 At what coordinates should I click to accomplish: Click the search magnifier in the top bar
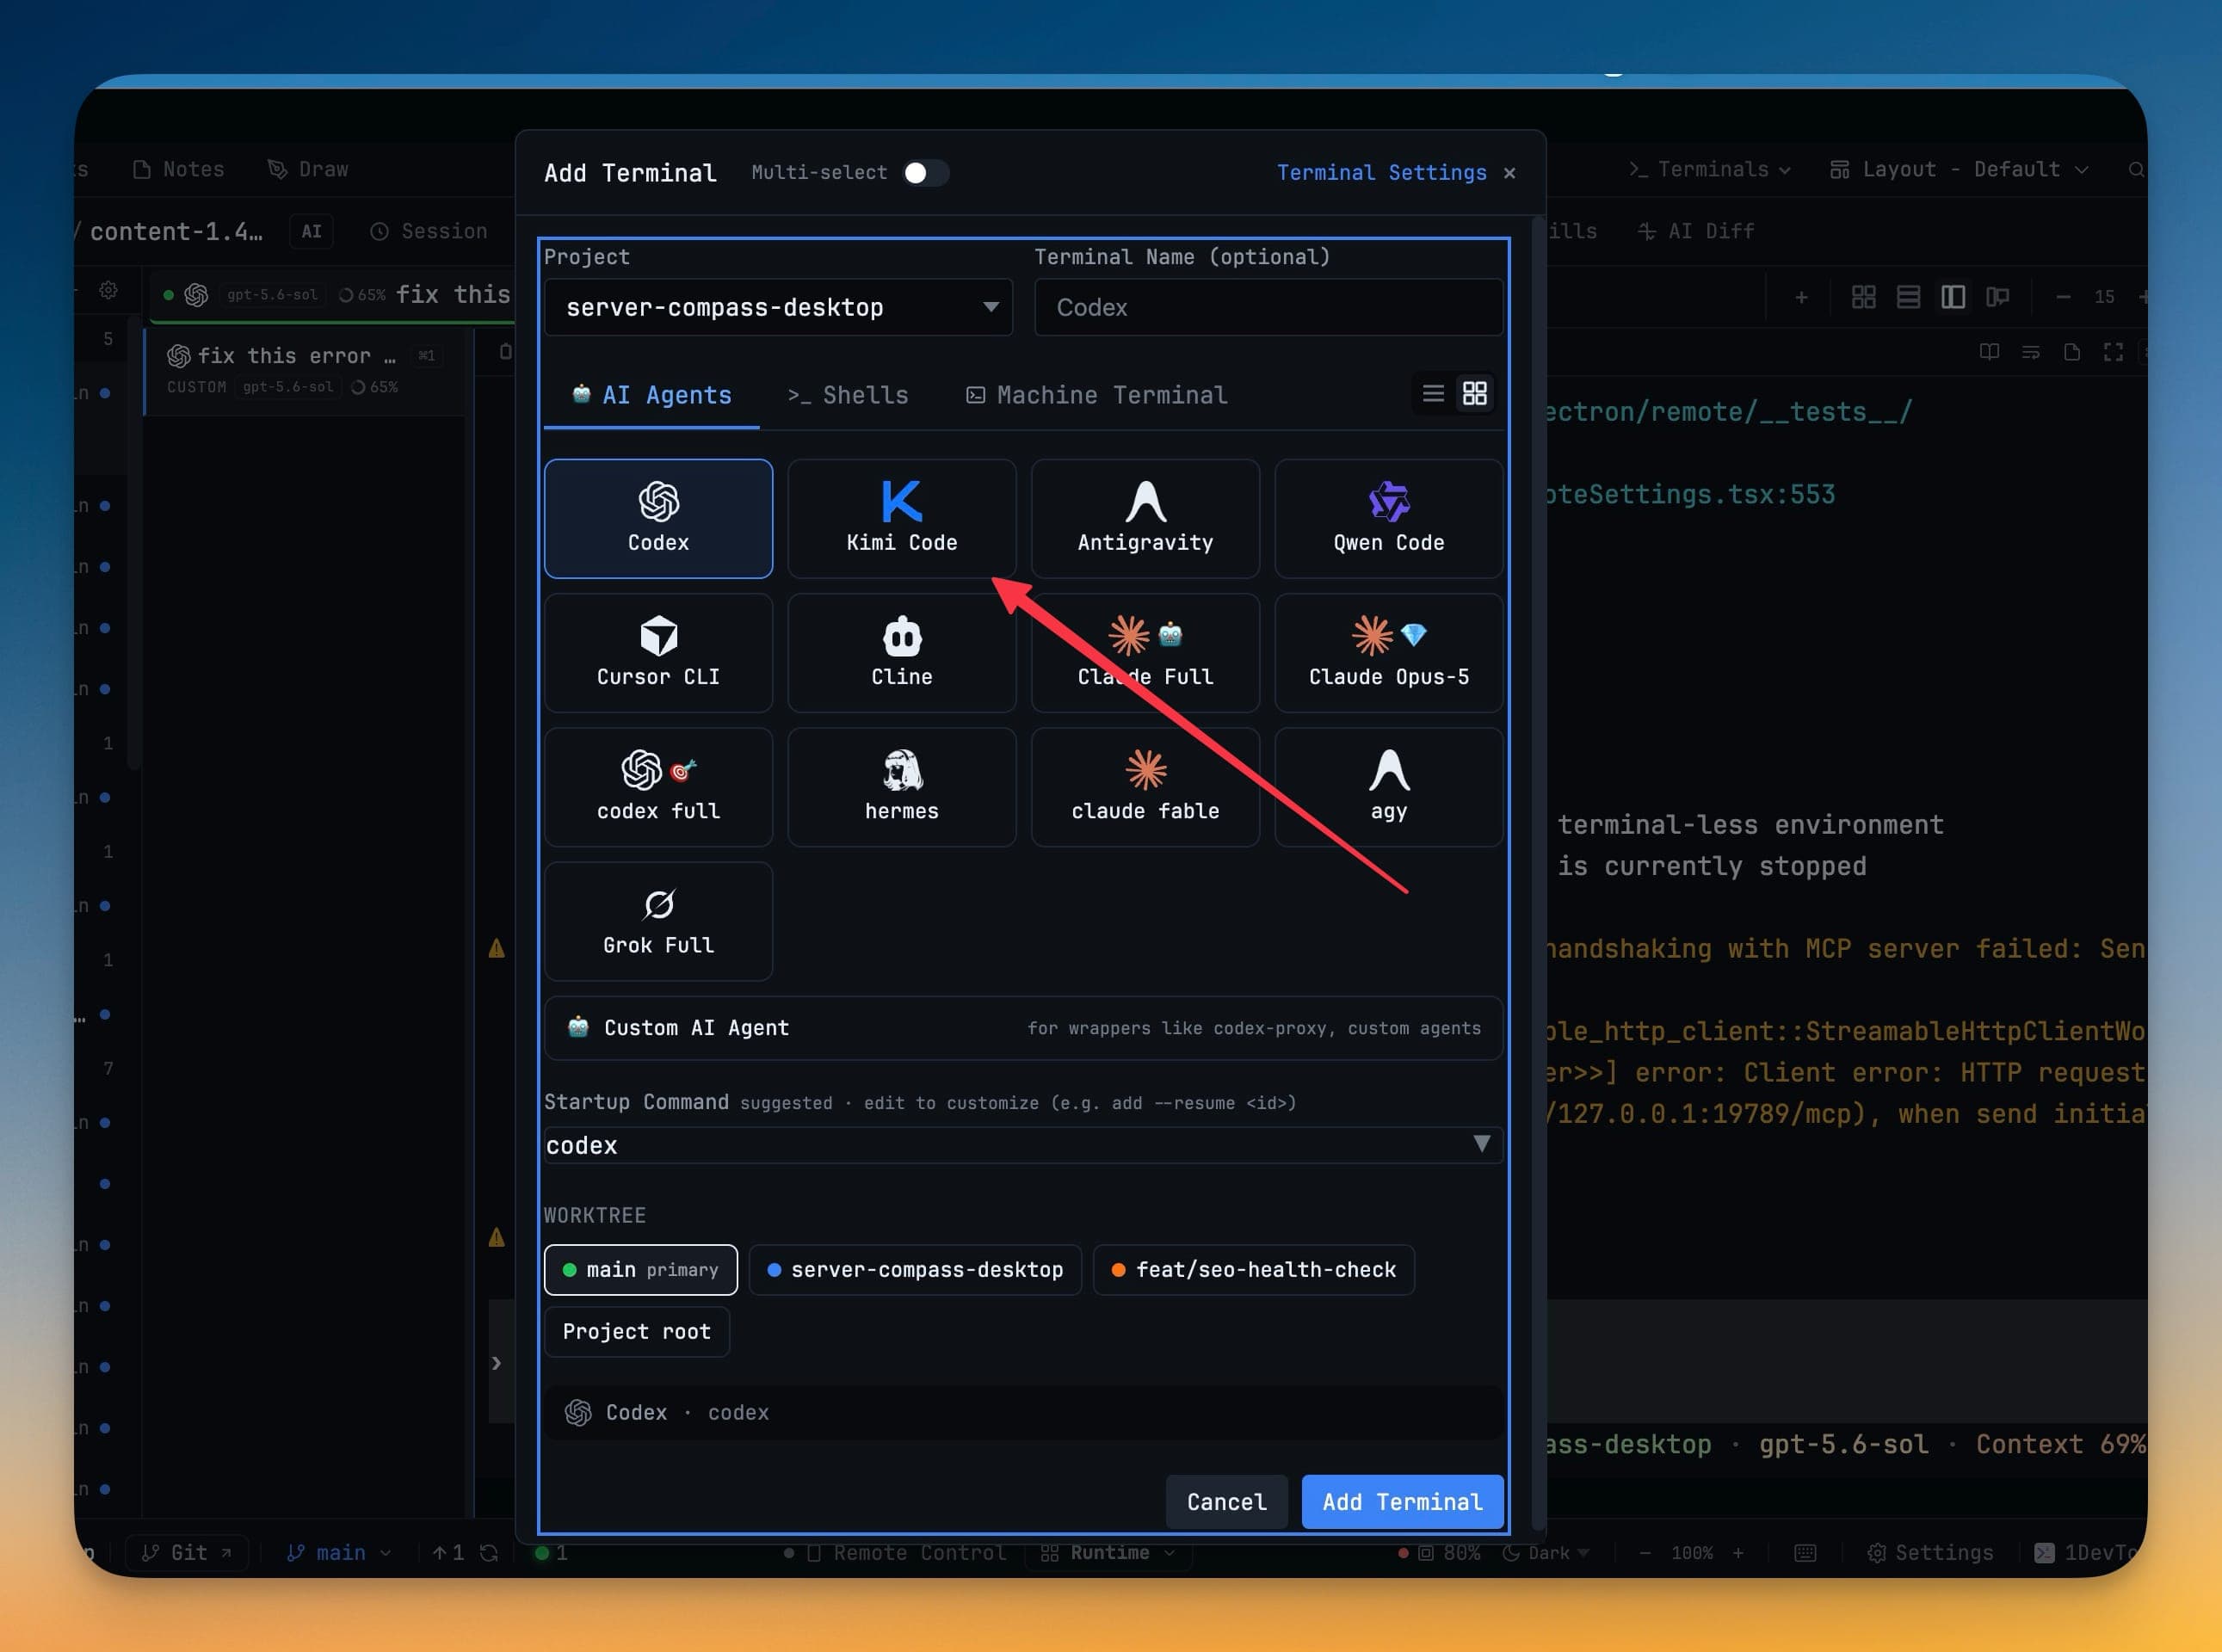pos(2136,170)
